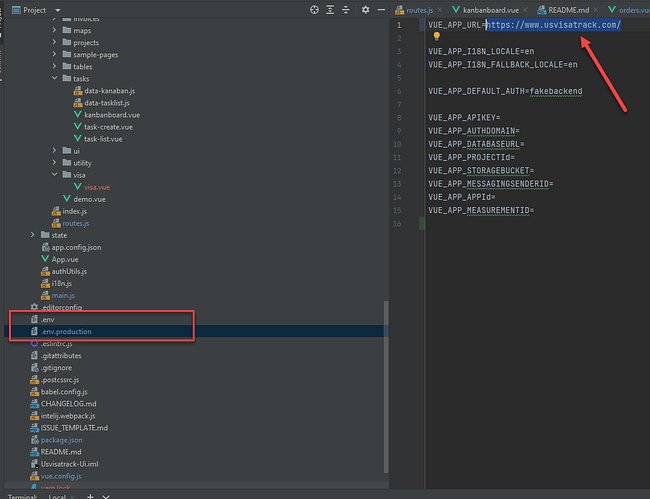Click the yellow lightbulb intention icon
The width and height of the screenshot is (650, 499).
[x=437, y=36]
